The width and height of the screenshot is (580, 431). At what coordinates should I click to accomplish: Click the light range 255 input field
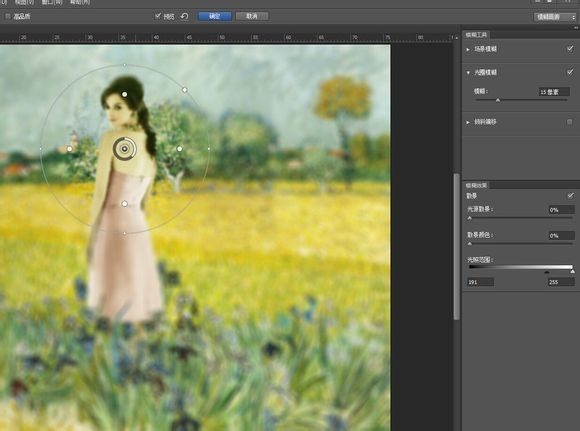(561, 282)
